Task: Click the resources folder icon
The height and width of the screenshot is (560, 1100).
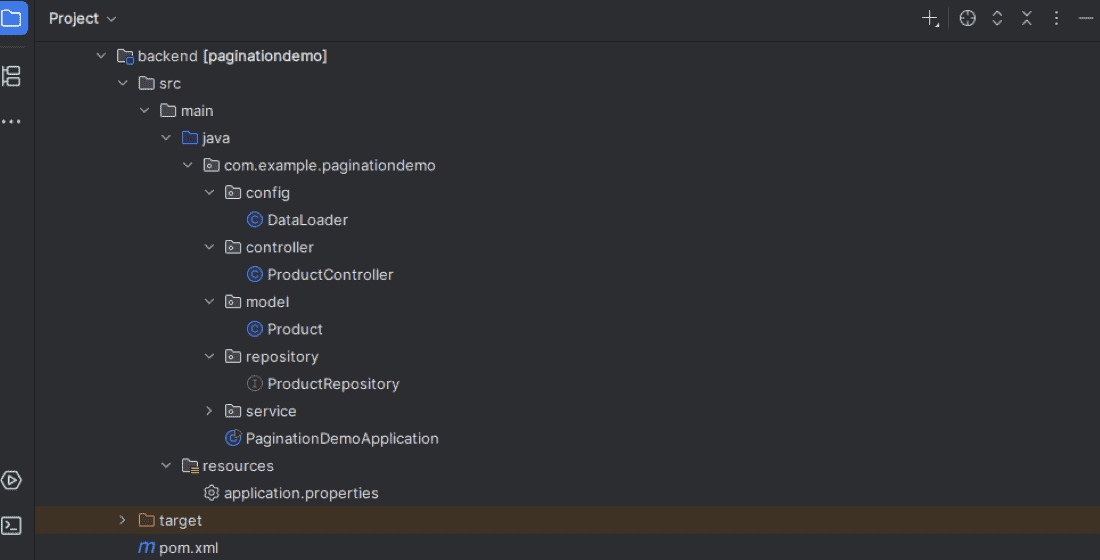Action: pyautogui.click(x=190, y=466)
